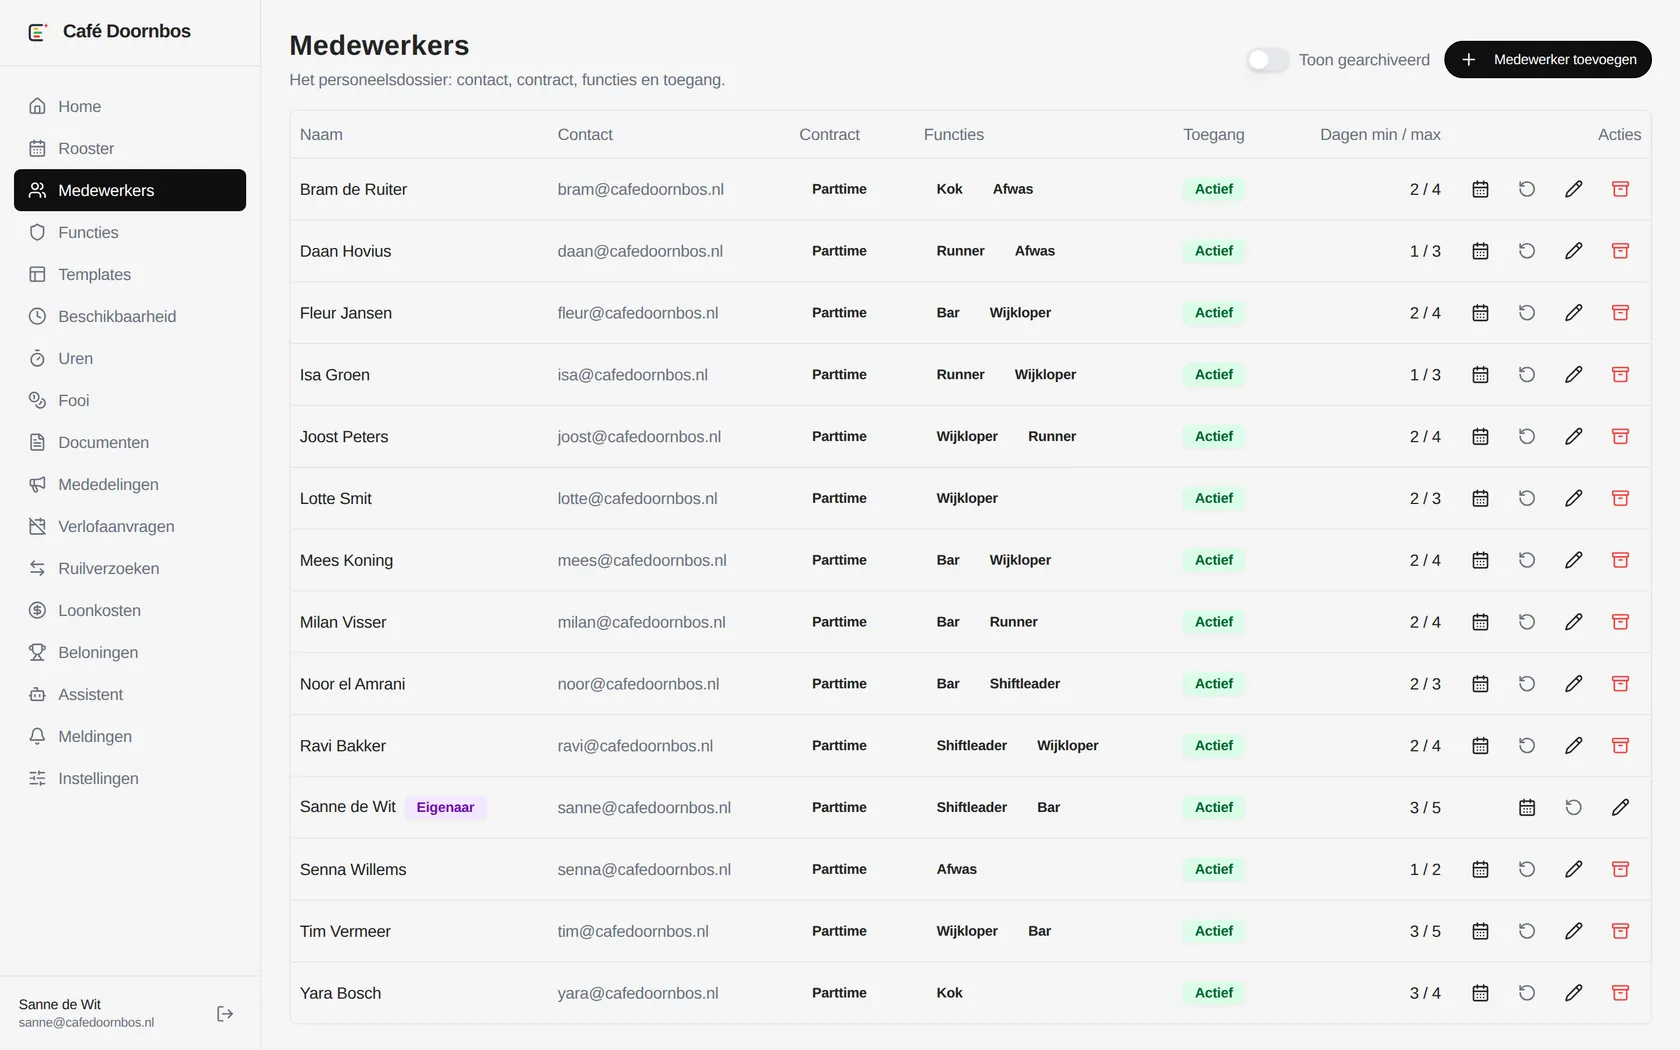Open calendar icon for Yara Bosch
Image resolution: width=1680 pixels, height=1050 pixels.
coord(1480,993)
